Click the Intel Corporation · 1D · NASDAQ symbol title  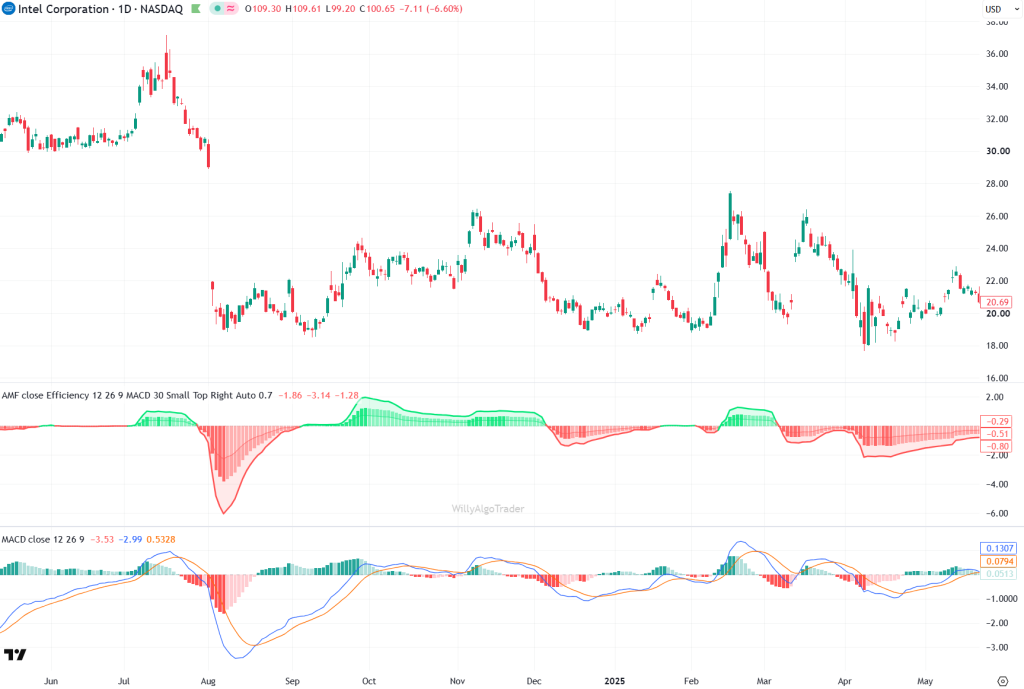[101, 9]
